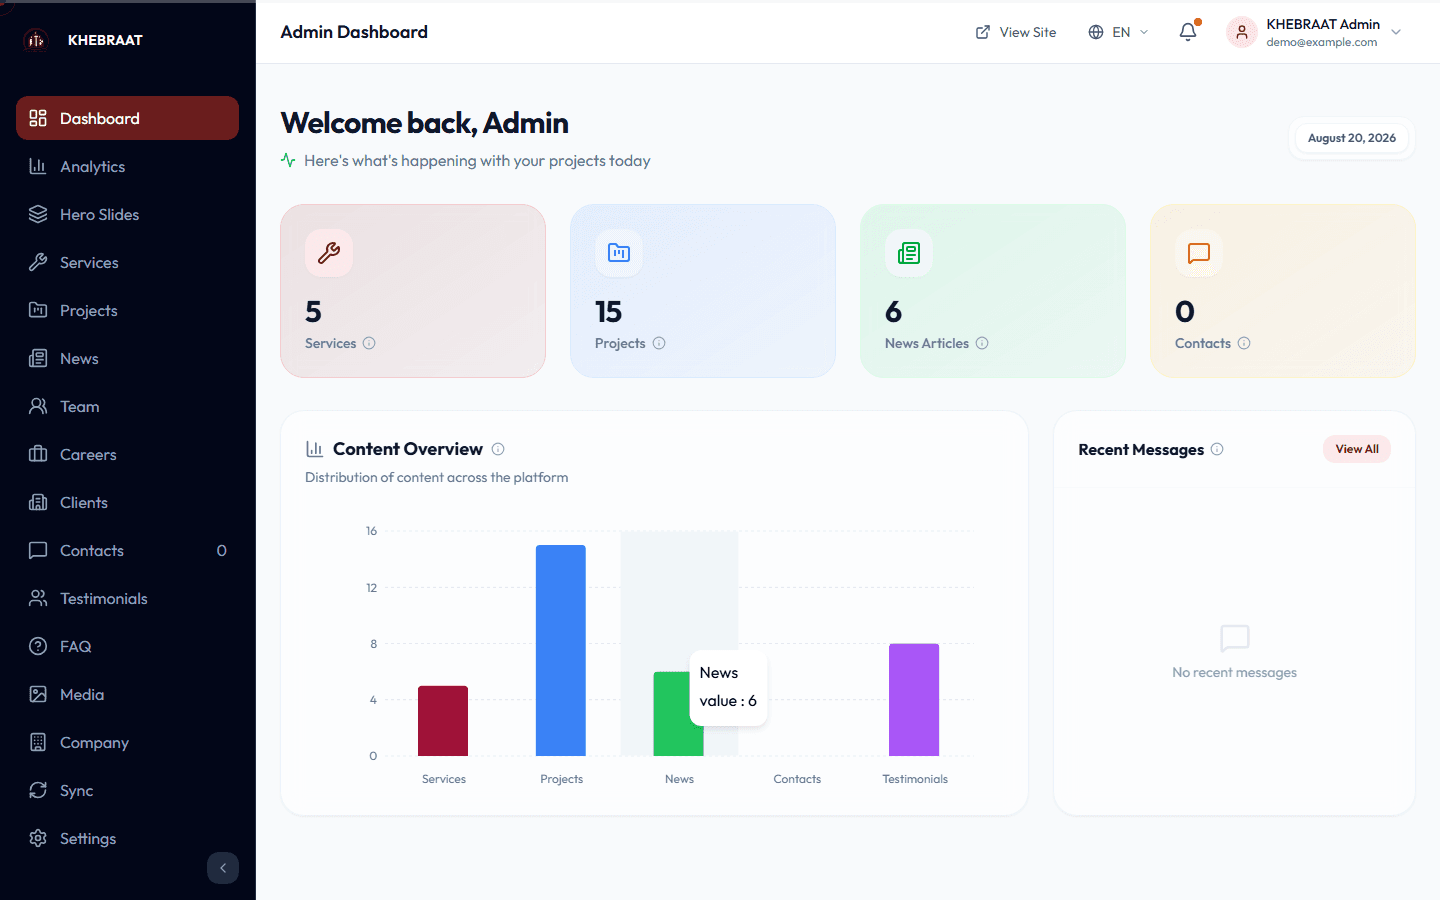The height and width of the screenshot is (900, 1440).
Task: Open the notifications bell
Action: pyautogui.click(x=1188, y=32)
